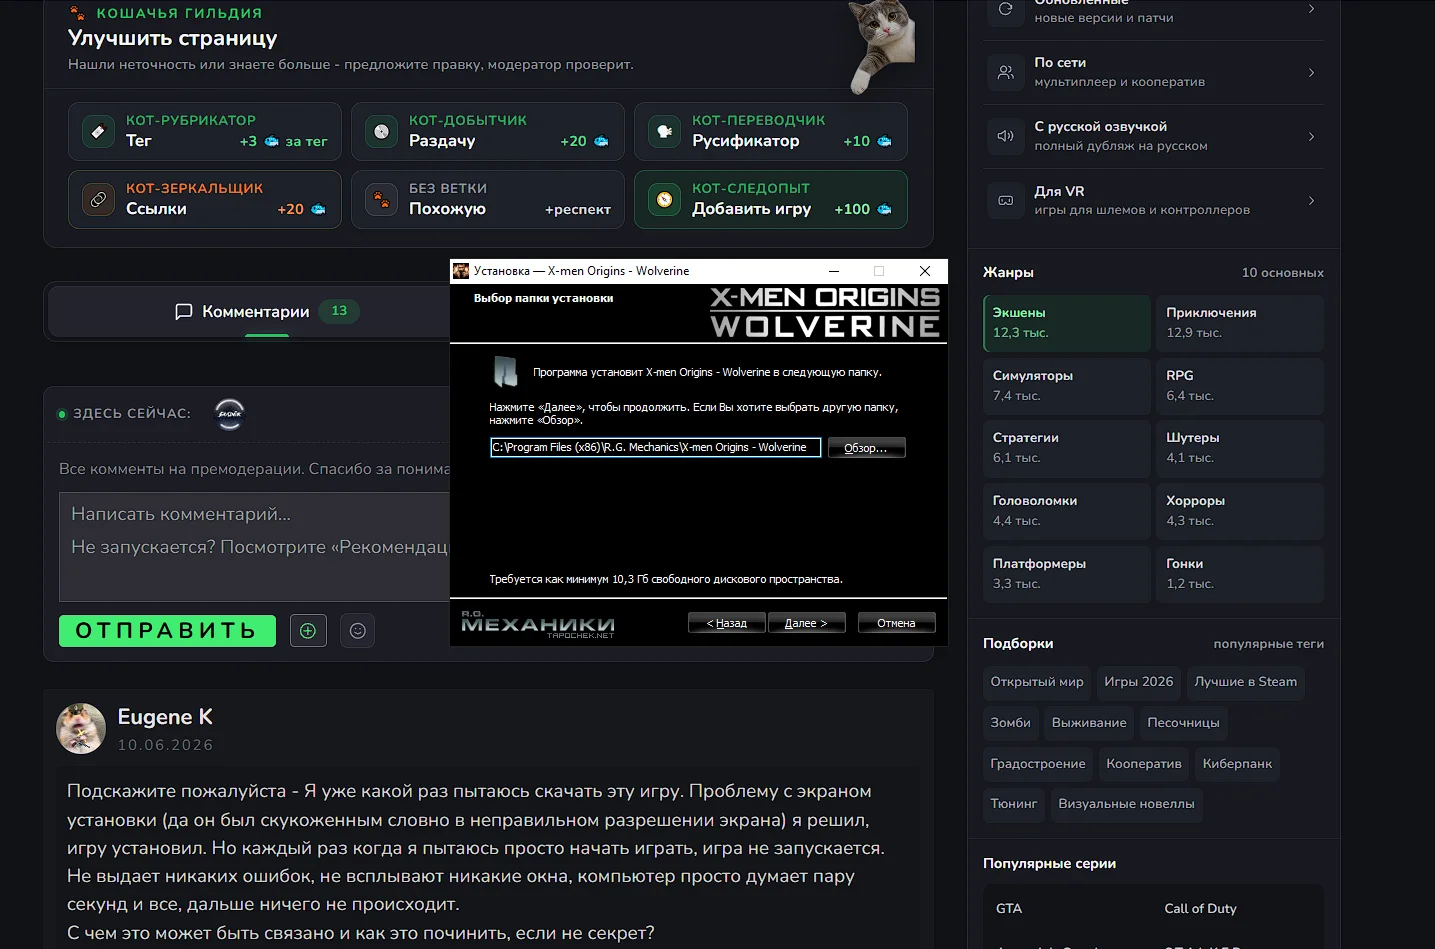This screenshot has height=949, width=1435.
Task: Expand the По сети category chevron
Action: click(x=1311, y=72)
